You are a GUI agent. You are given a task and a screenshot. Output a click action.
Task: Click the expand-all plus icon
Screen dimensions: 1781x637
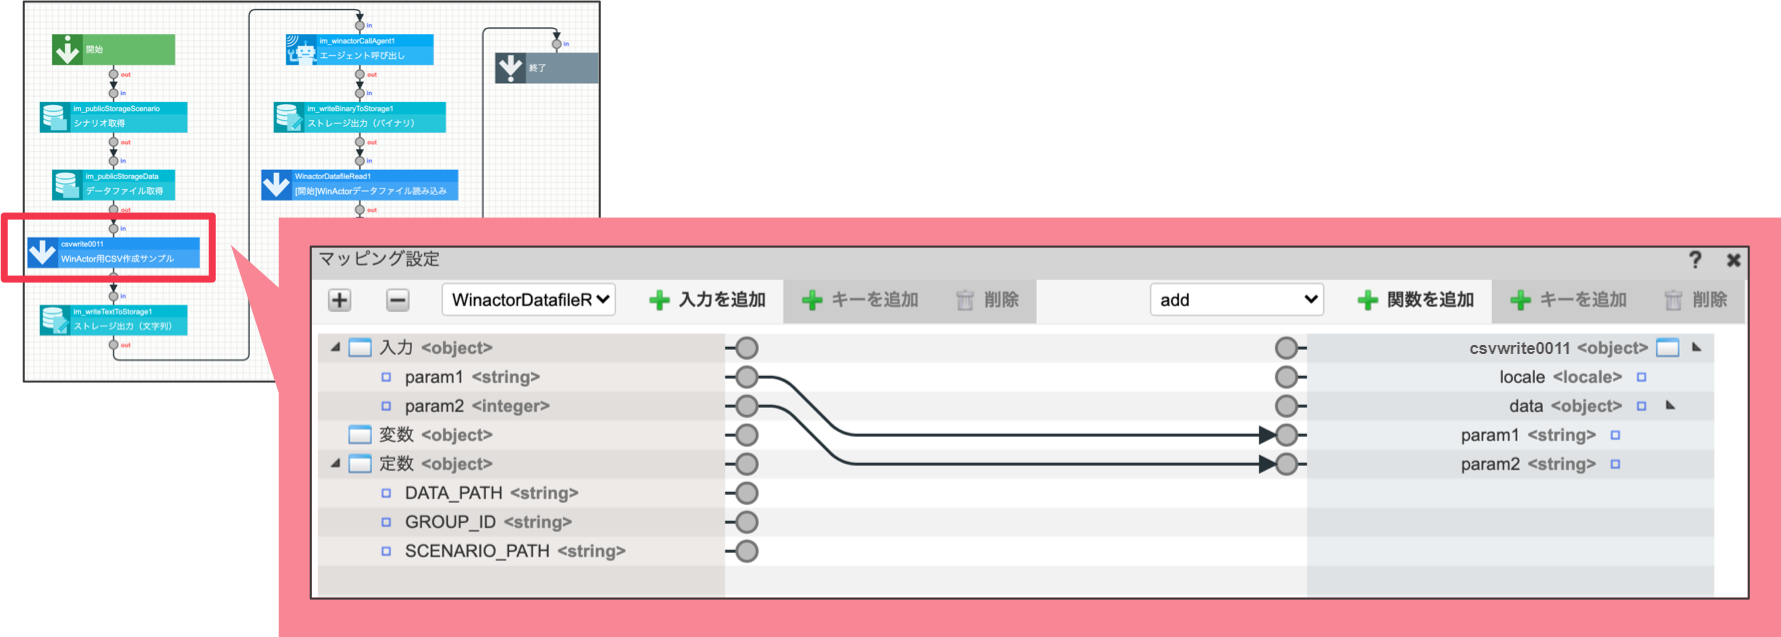pyautogui.click(x=340, y=300)
